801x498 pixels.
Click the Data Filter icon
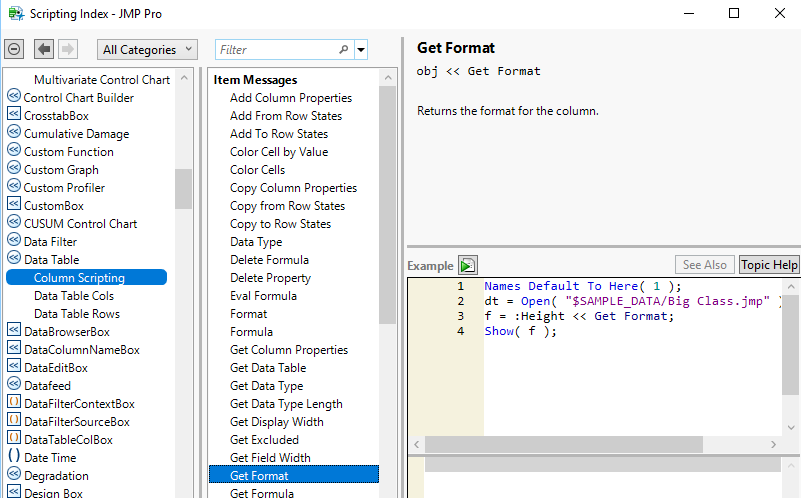click(x=14, y=240)
